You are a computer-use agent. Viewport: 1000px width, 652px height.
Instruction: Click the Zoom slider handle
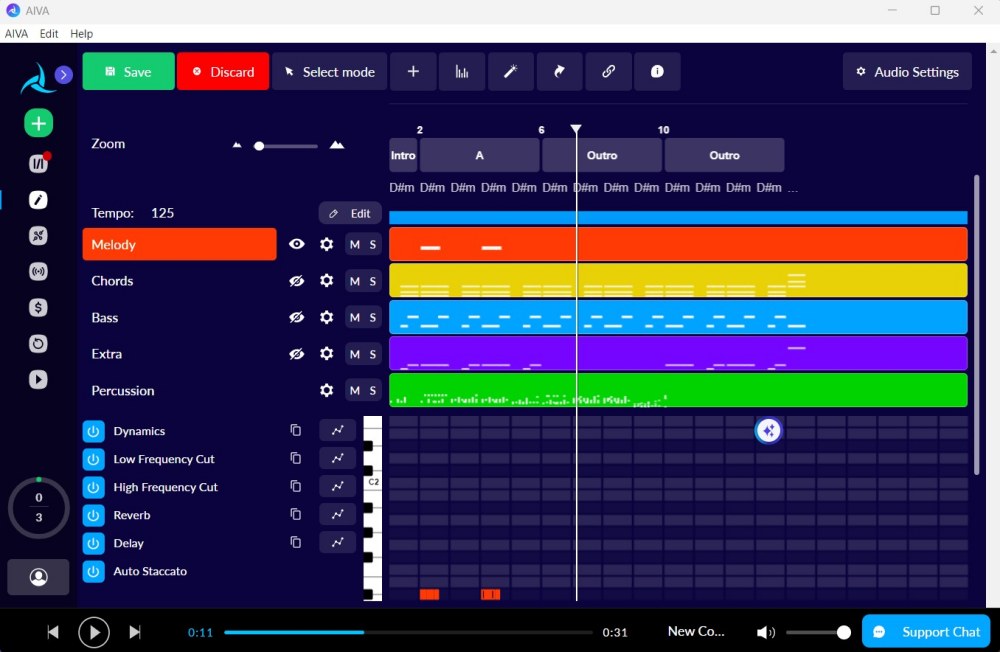[259, 146]
